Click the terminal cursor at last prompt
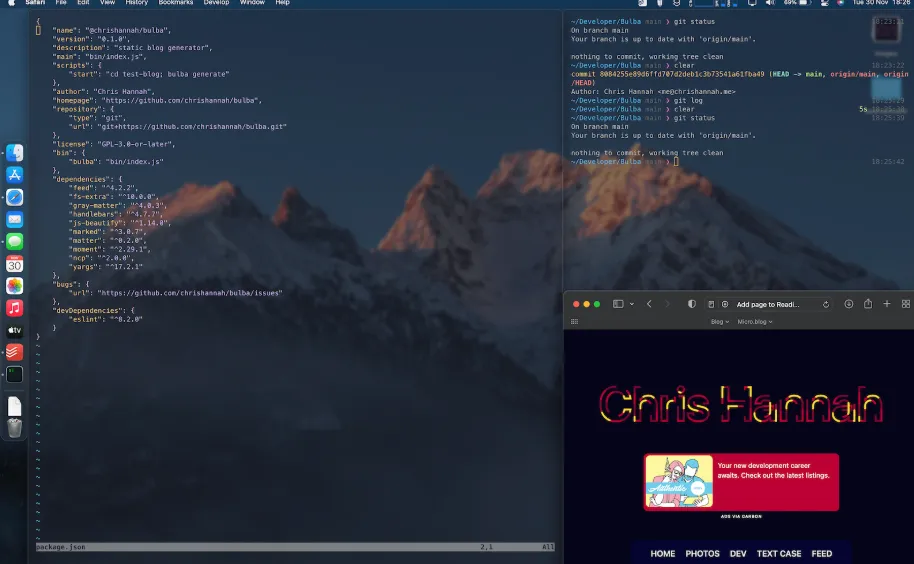This screenshot has height=564, width=914. pos(676,161)
